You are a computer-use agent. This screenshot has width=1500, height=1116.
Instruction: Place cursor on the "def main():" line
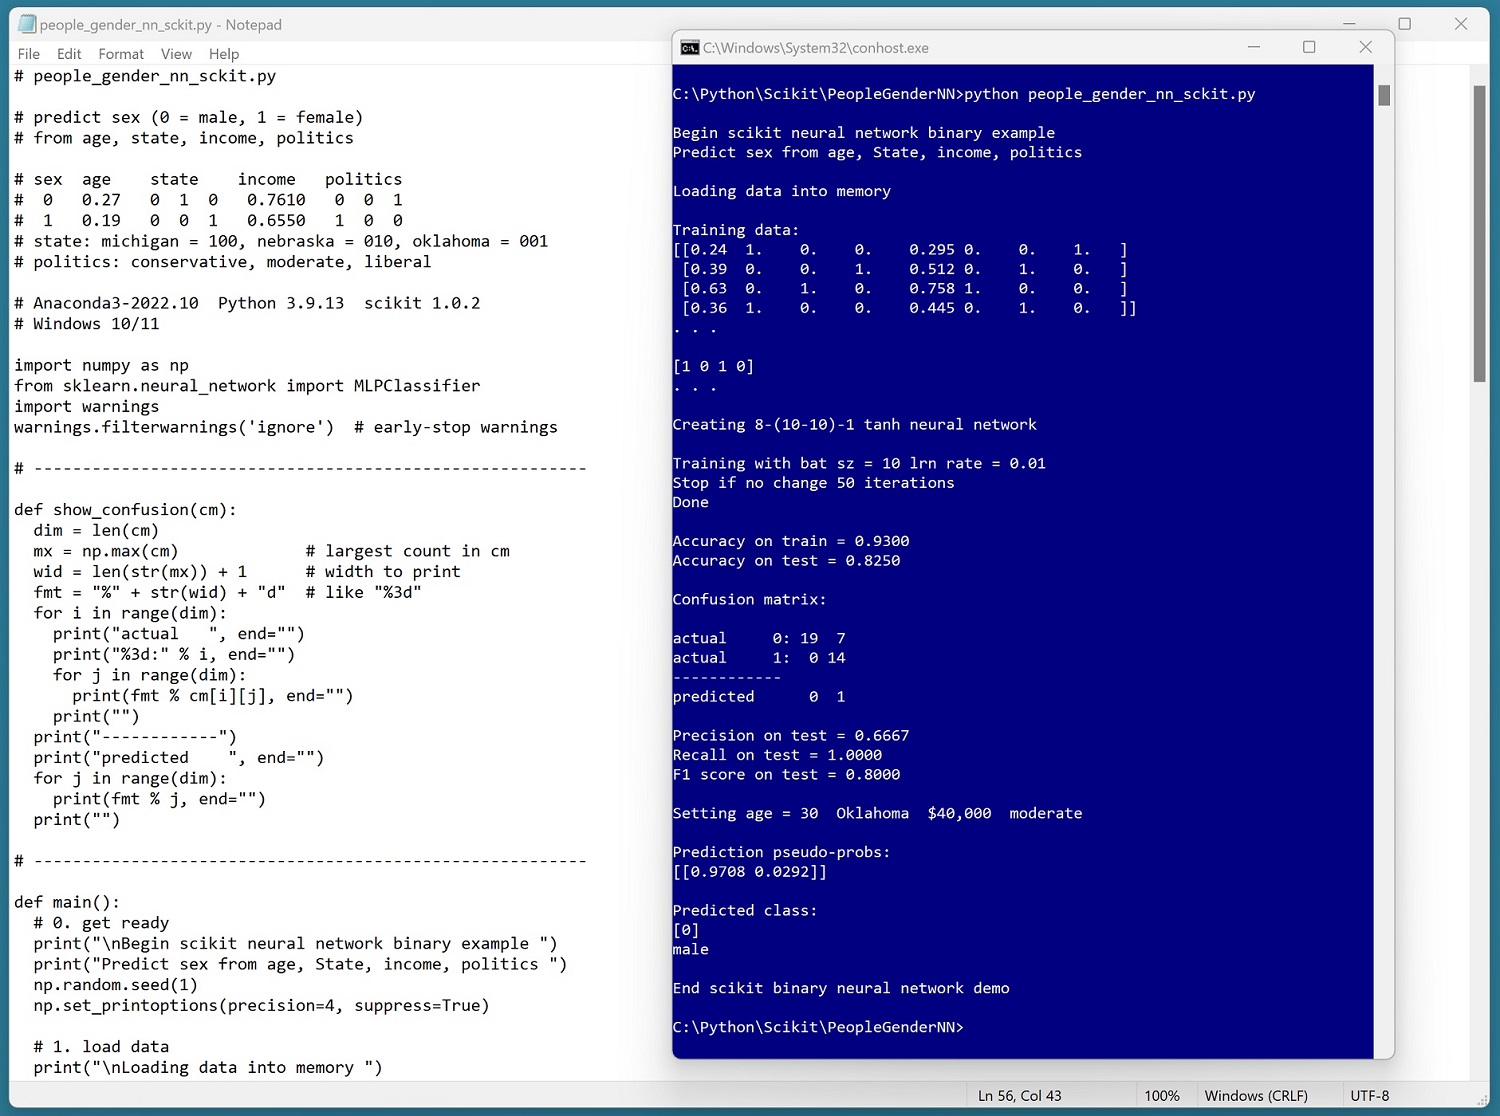[x=67, y=902]
